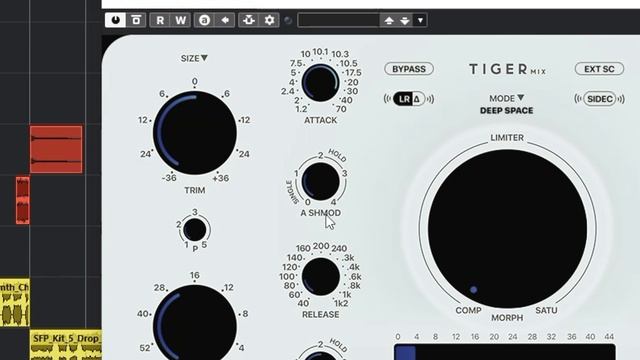Click the SIDEC listen button
The image size is (640, 360).
click(599, 99)
